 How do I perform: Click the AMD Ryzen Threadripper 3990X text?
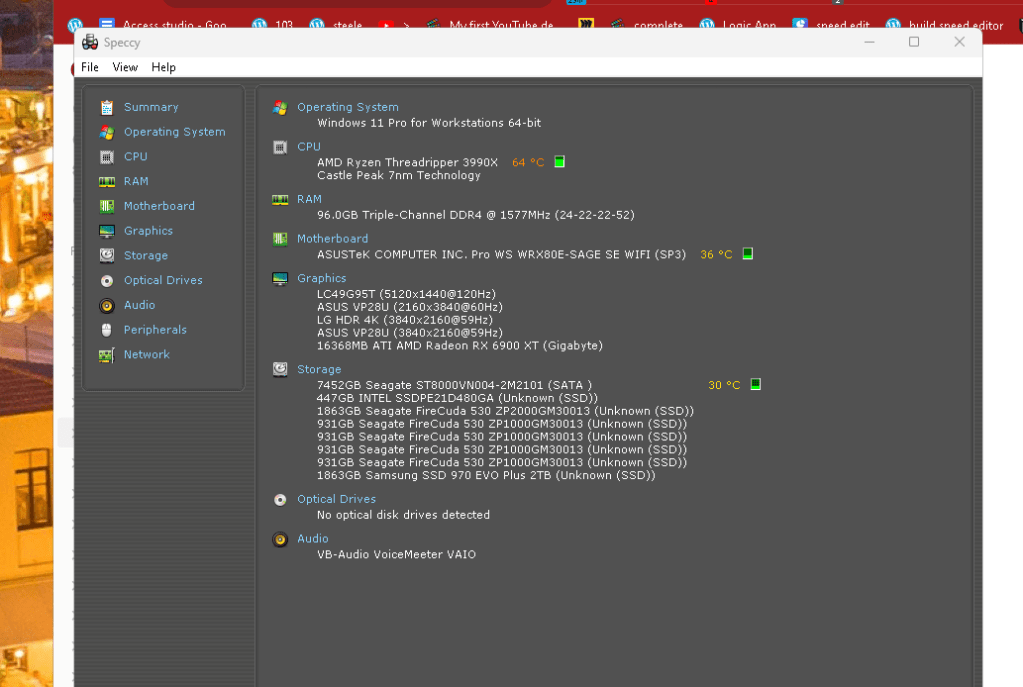tap(407, 162)
